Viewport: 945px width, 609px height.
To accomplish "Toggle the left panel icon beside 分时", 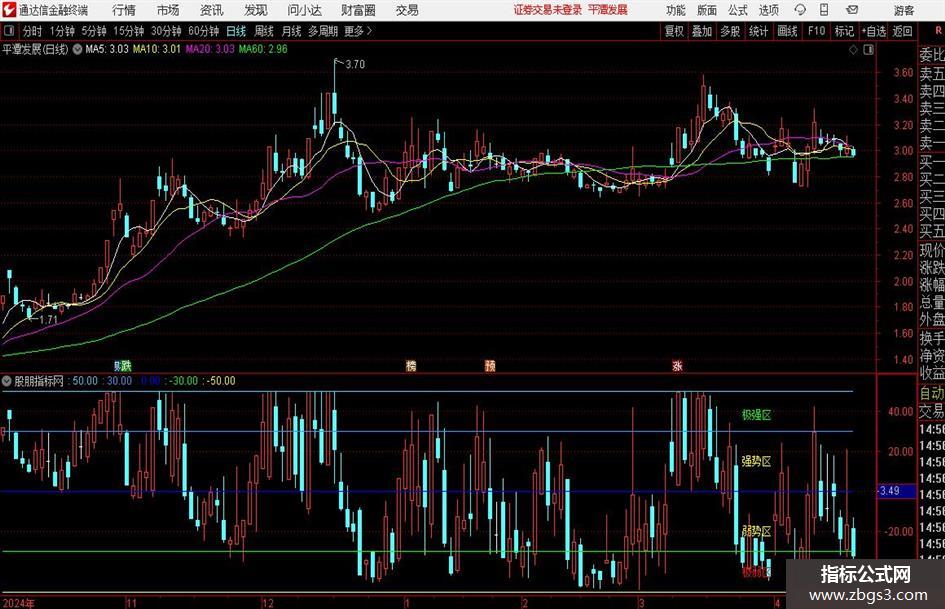I will point(9,31).
